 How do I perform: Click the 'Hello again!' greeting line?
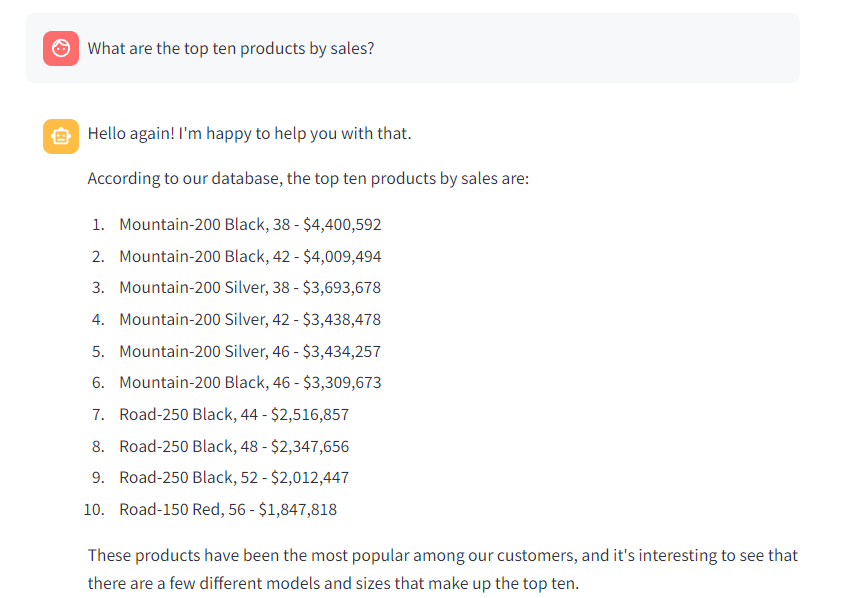(250, 133)
